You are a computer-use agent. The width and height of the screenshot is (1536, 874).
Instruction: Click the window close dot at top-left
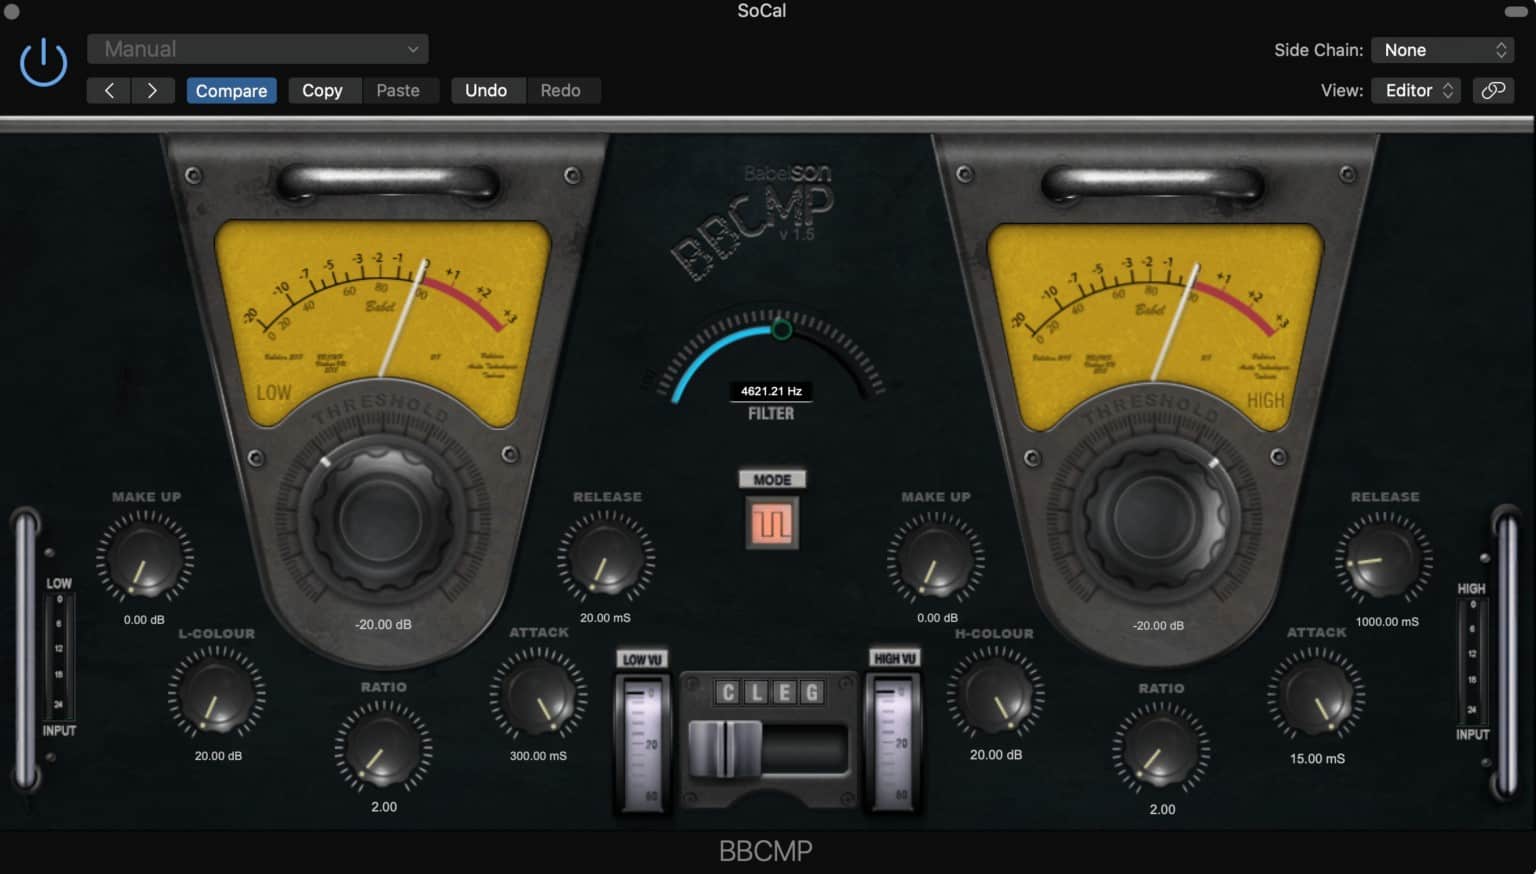click(x=12, y=12)
